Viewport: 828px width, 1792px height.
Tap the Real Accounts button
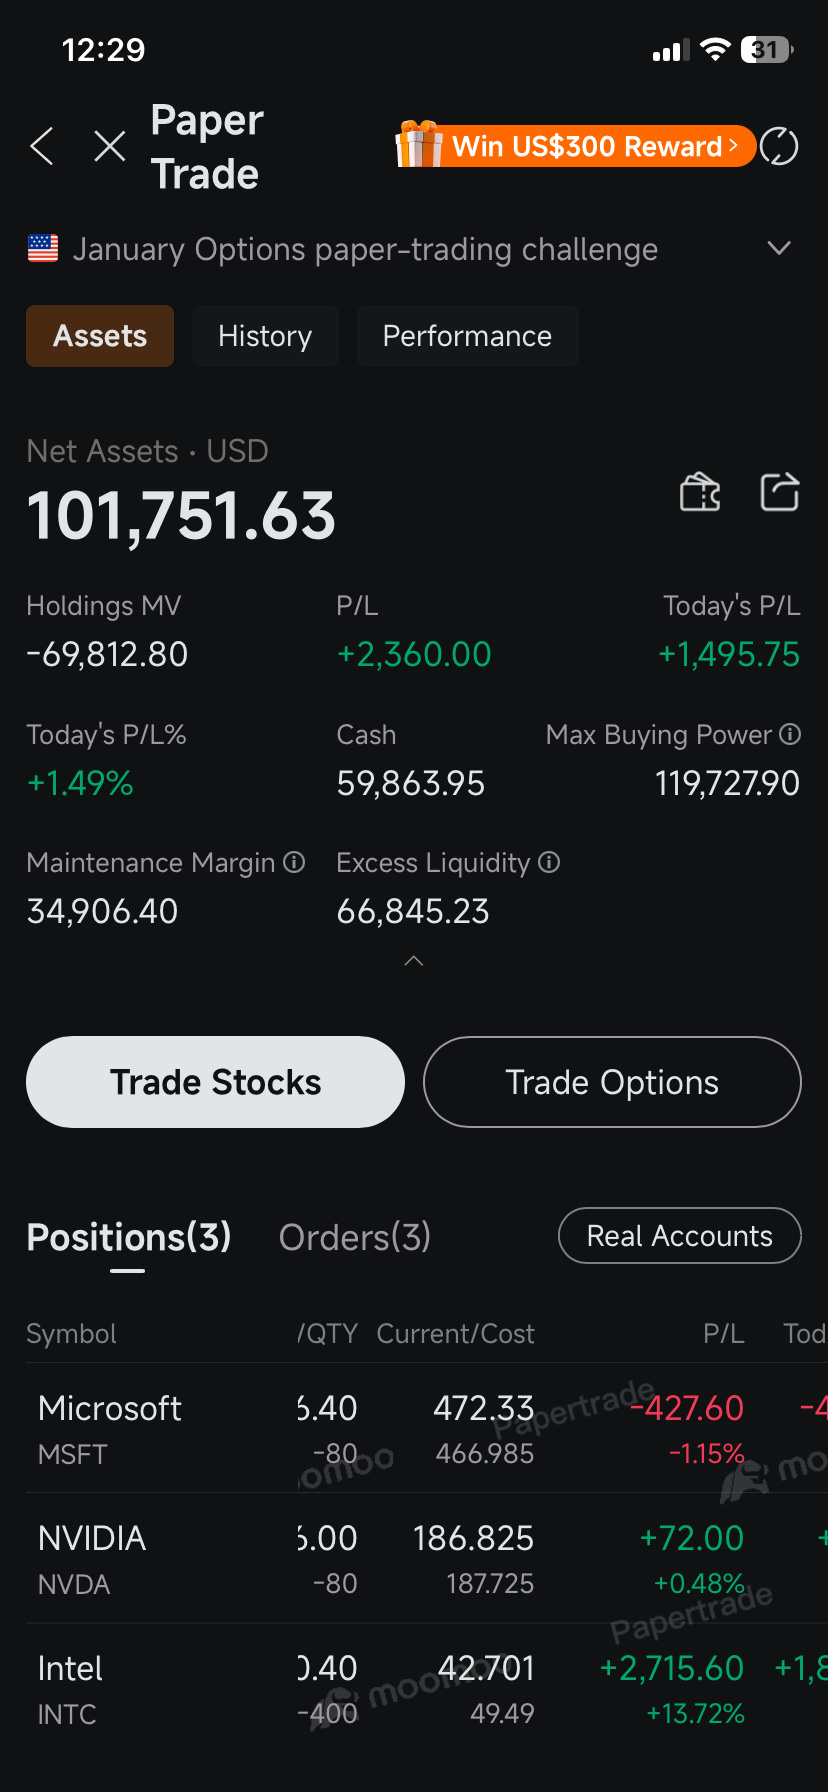679,1236
